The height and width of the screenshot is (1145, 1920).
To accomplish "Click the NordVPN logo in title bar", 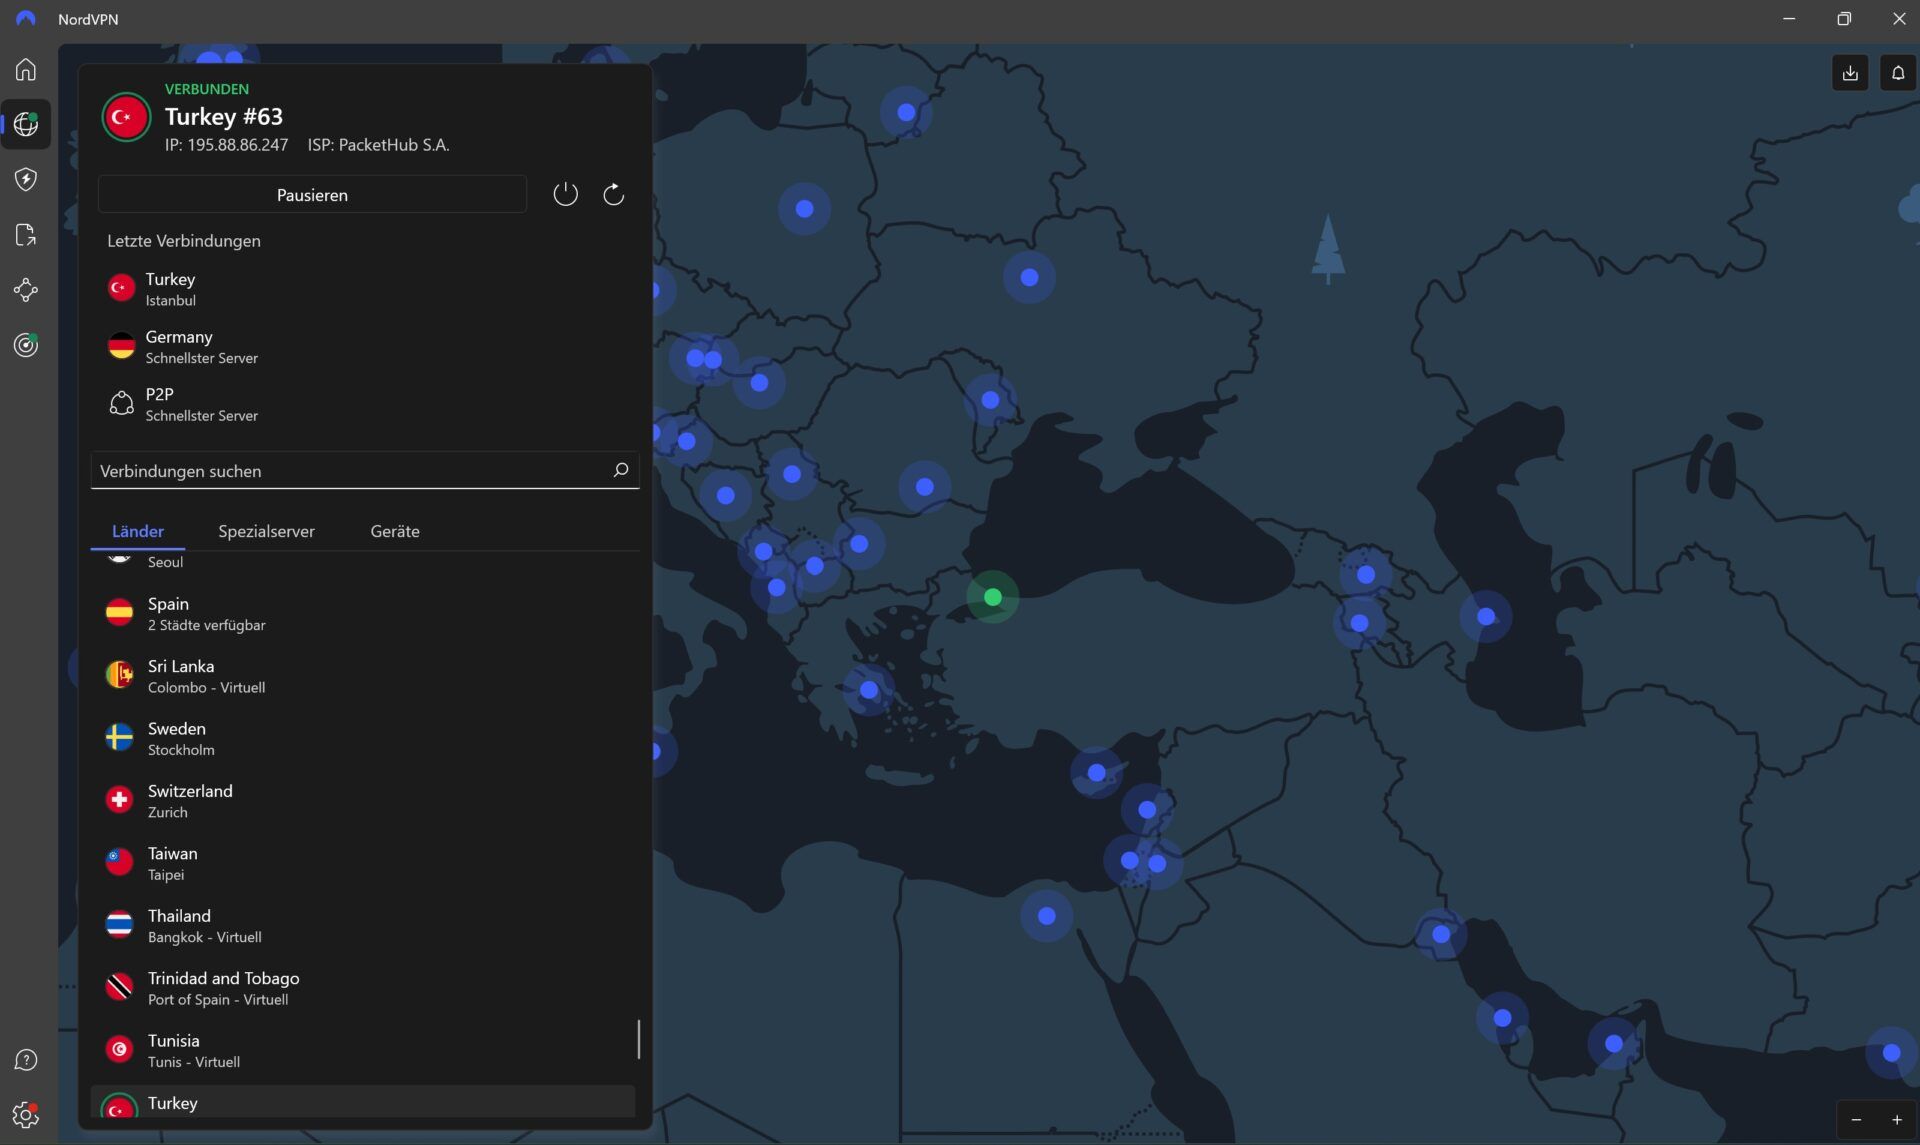I will tap(26, 19).
